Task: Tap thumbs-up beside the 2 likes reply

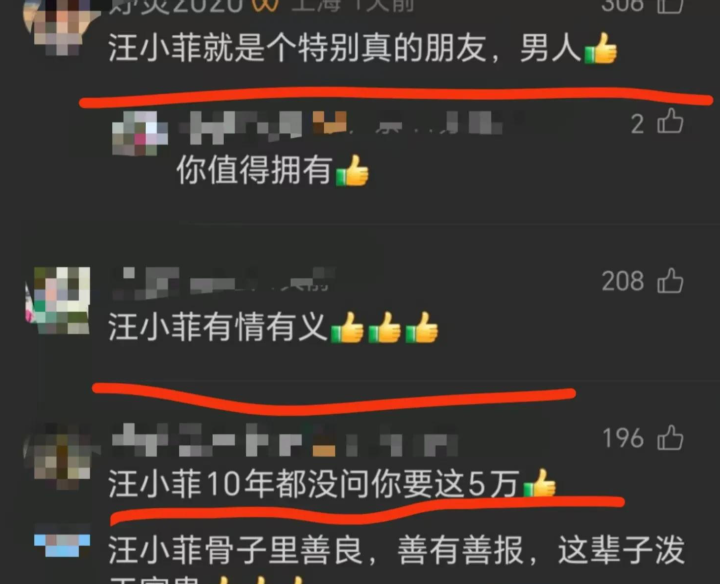Action: click(670, 121)
